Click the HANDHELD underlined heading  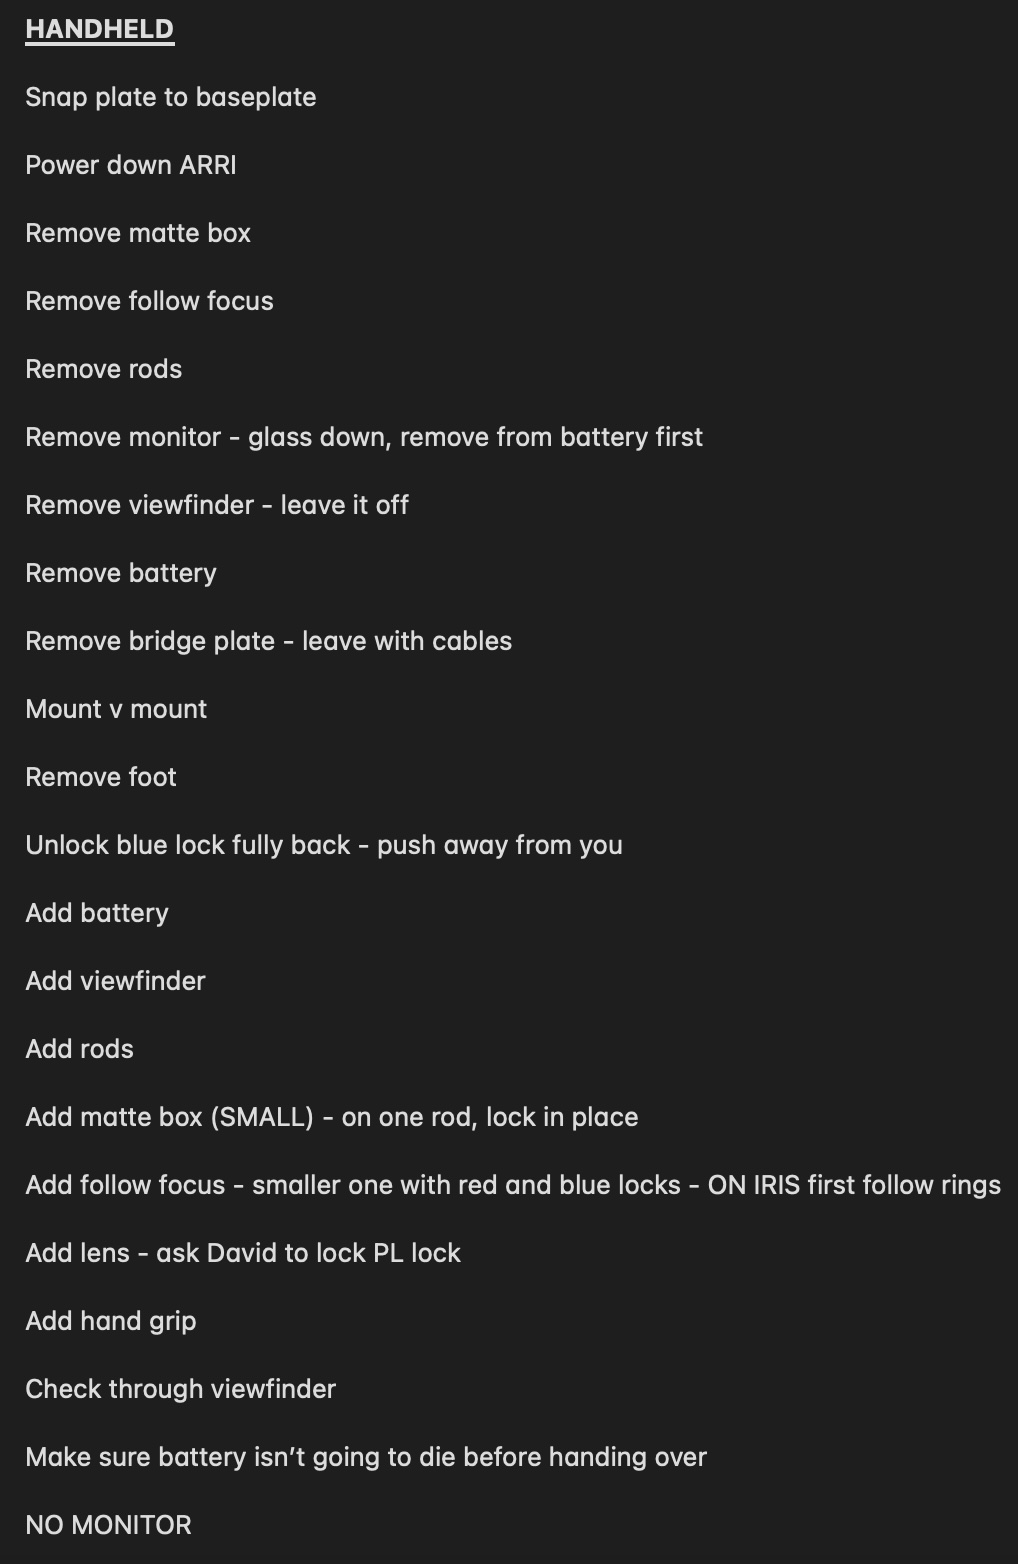pyautogui.click(x=99, y=29)
